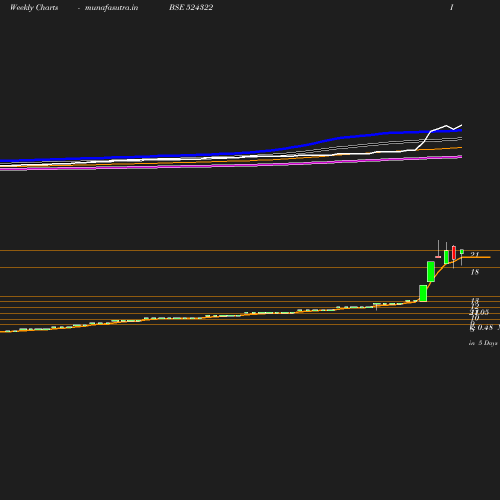Click the last small green candle
The height and width of the screenshot is (500, 500).
pyautogui.click(x=462, y=252)
